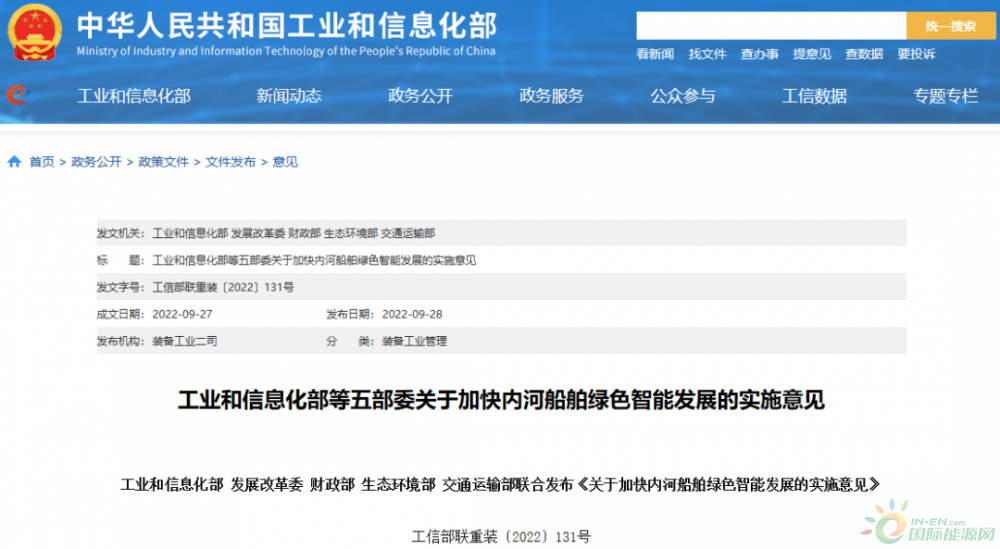Open the 要投诉 quick link
The image size is (1000, 549).
point(916,54)
